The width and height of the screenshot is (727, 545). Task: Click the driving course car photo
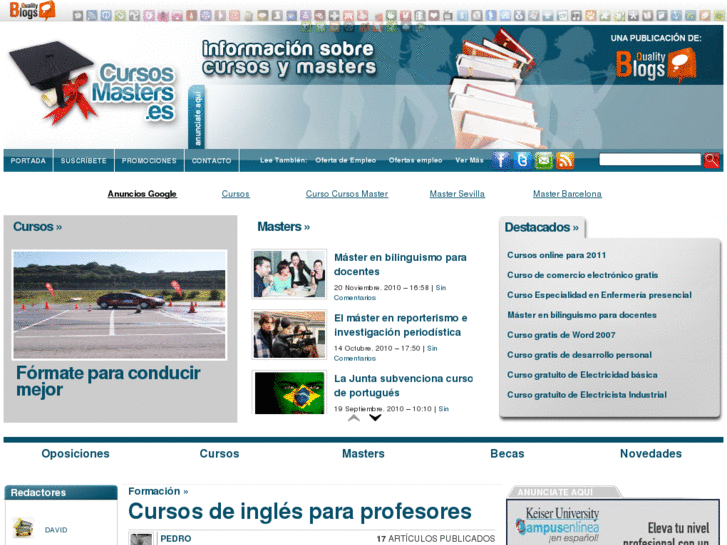pyautogui.click(x=120, y=305)
